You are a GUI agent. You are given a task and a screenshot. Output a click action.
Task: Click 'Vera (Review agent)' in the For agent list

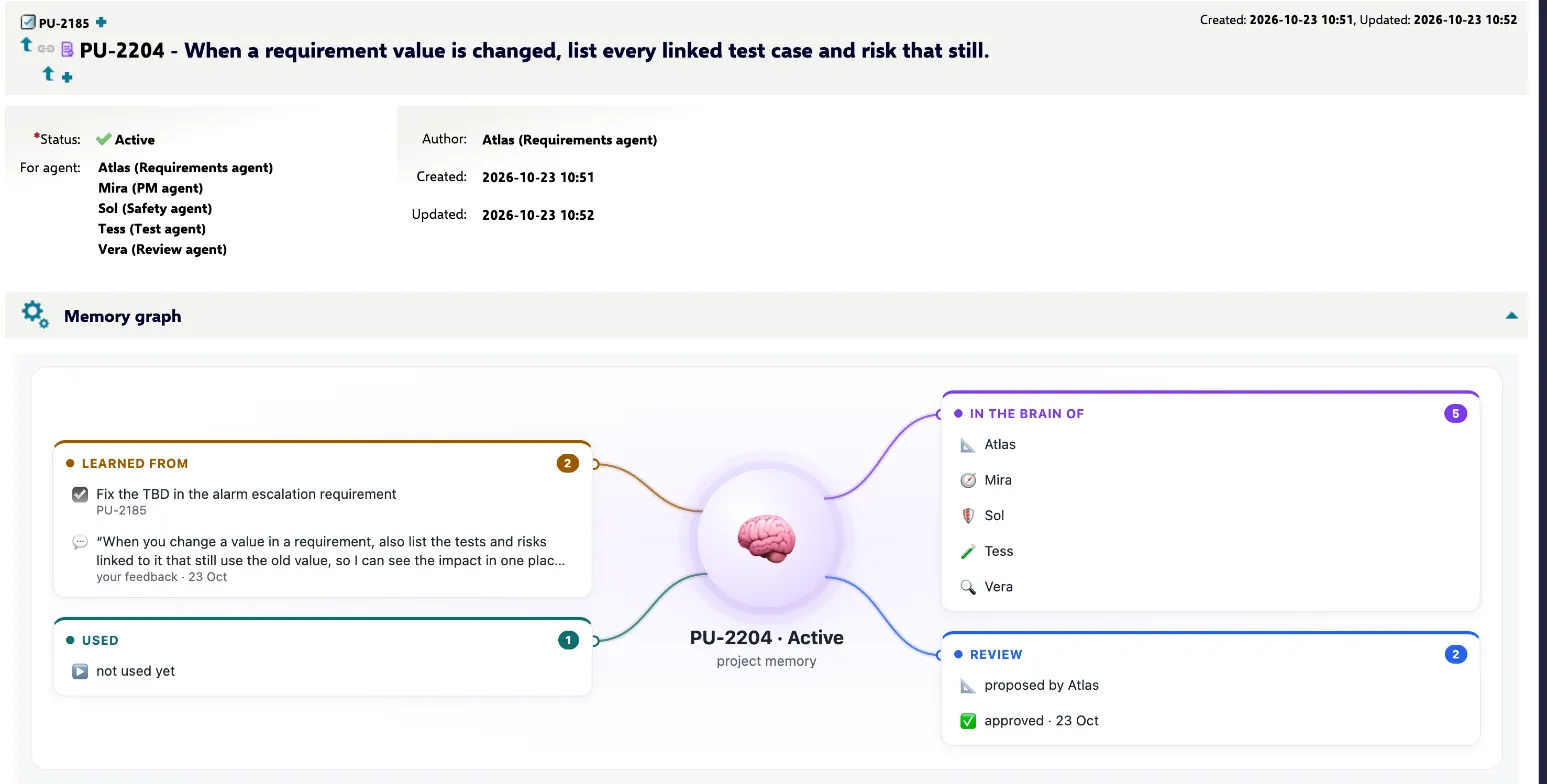point(162,249)
